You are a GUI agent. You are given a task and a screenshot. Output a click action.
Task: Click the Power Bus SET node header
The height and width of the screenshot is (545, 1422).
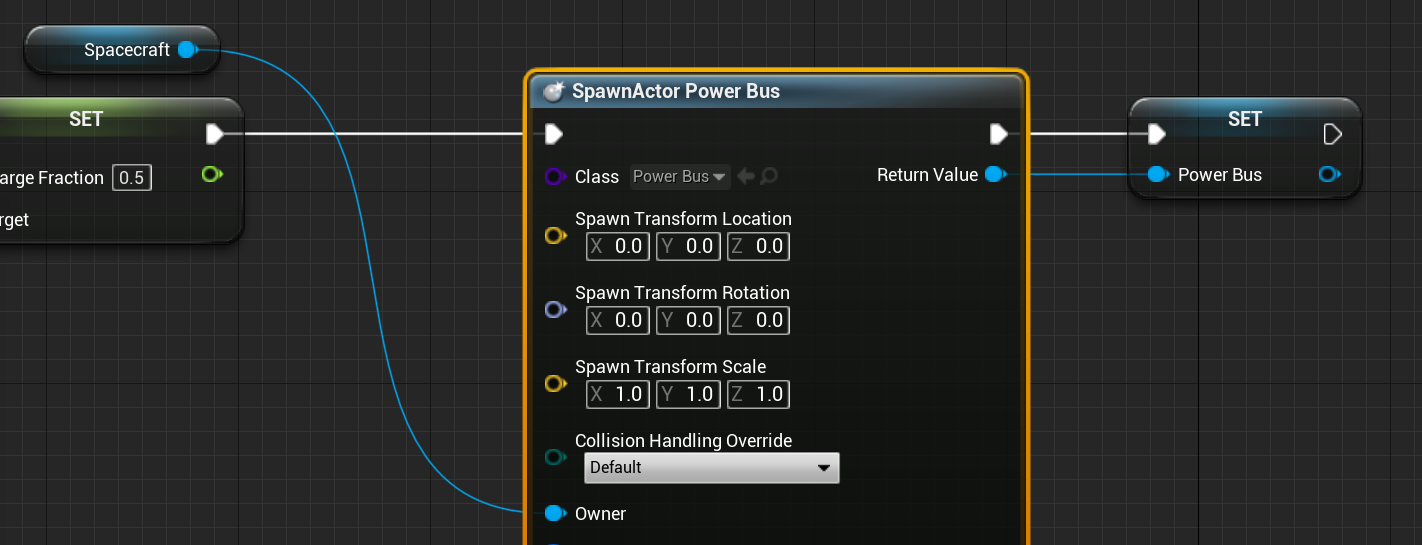1244,119
